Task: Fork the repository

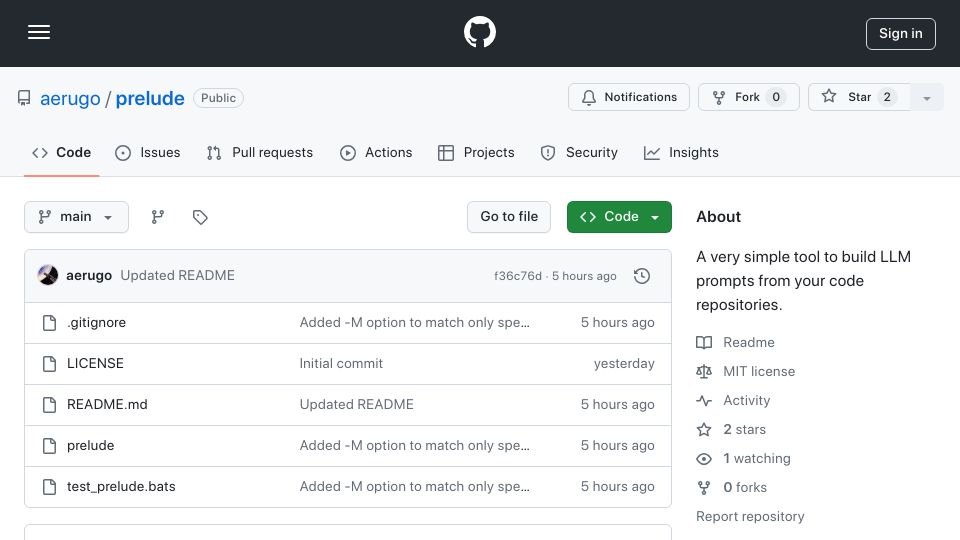Action: (748, 97)
